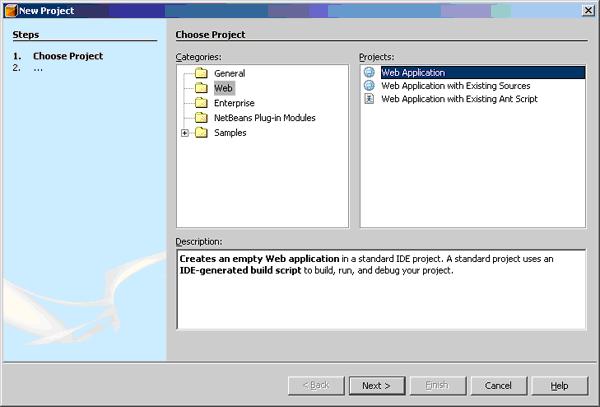Click the General folder icon
The height and width of the screenshot is (407, 600).
click(201, 73)
